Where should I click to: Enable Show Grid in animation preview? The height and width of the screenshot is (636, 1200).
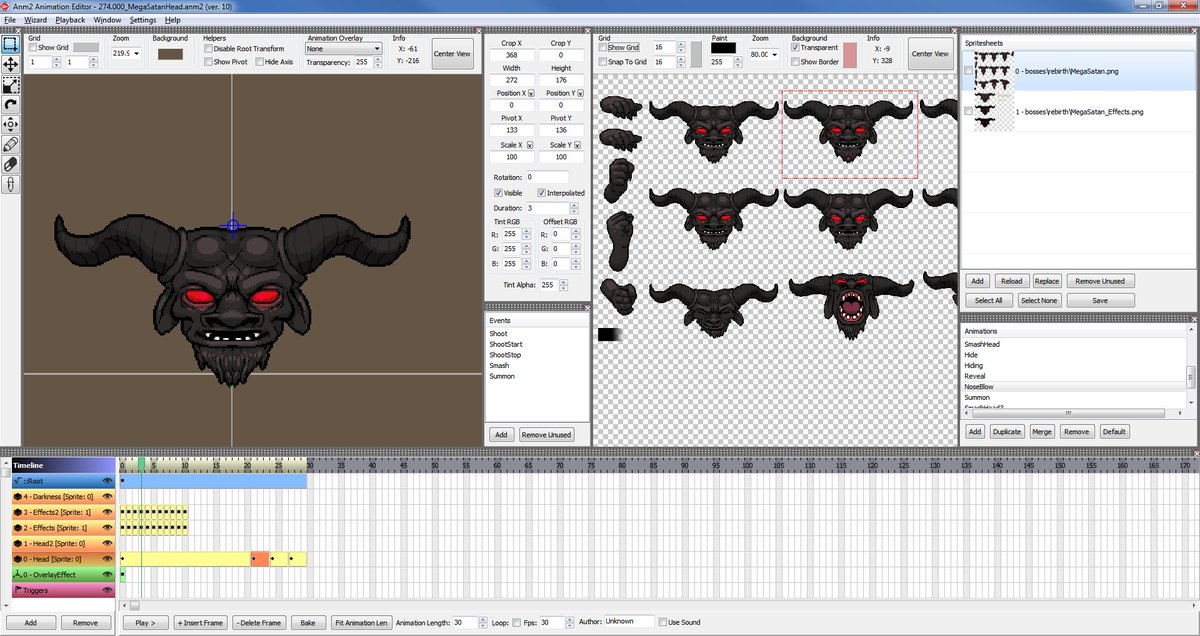(33, 47)
